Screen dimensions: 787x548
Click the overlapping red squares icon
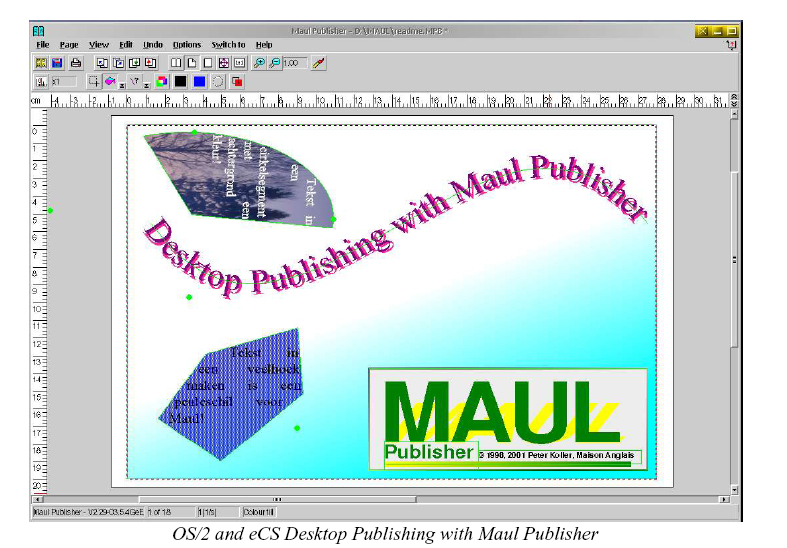pyautogui.click(x=237, y=81)
